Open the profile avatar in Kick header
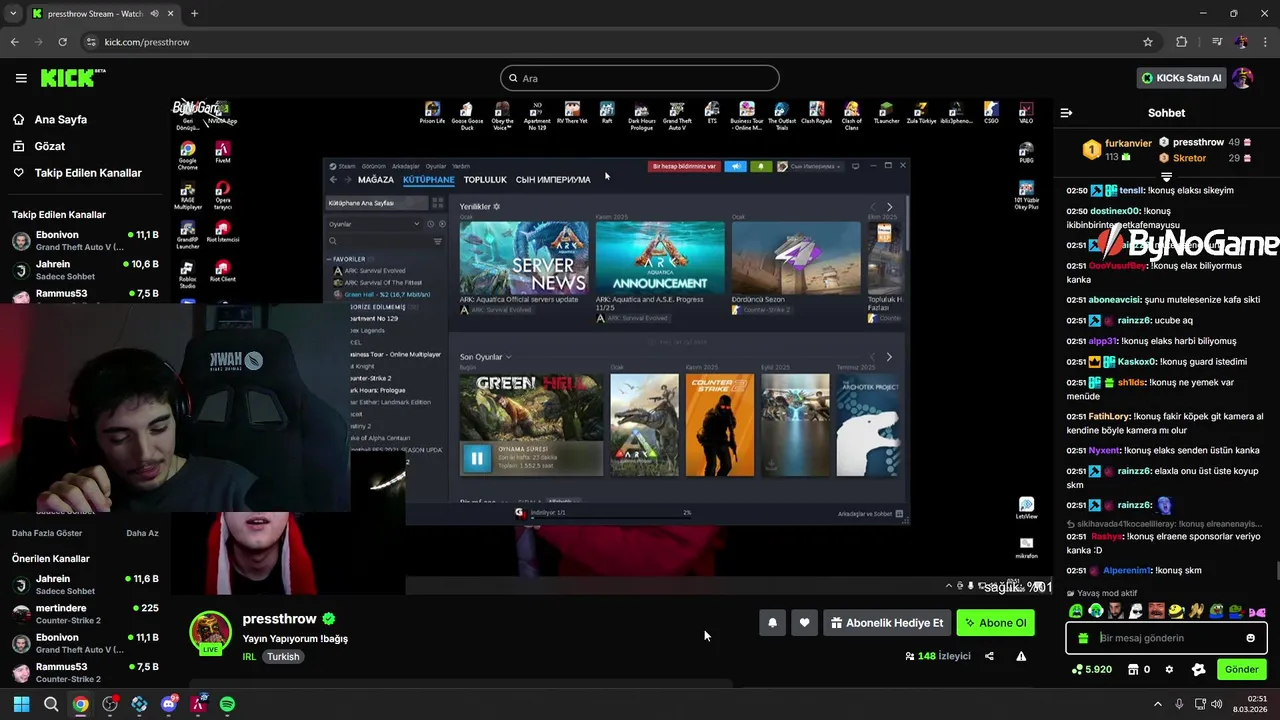 [1242, 78]
